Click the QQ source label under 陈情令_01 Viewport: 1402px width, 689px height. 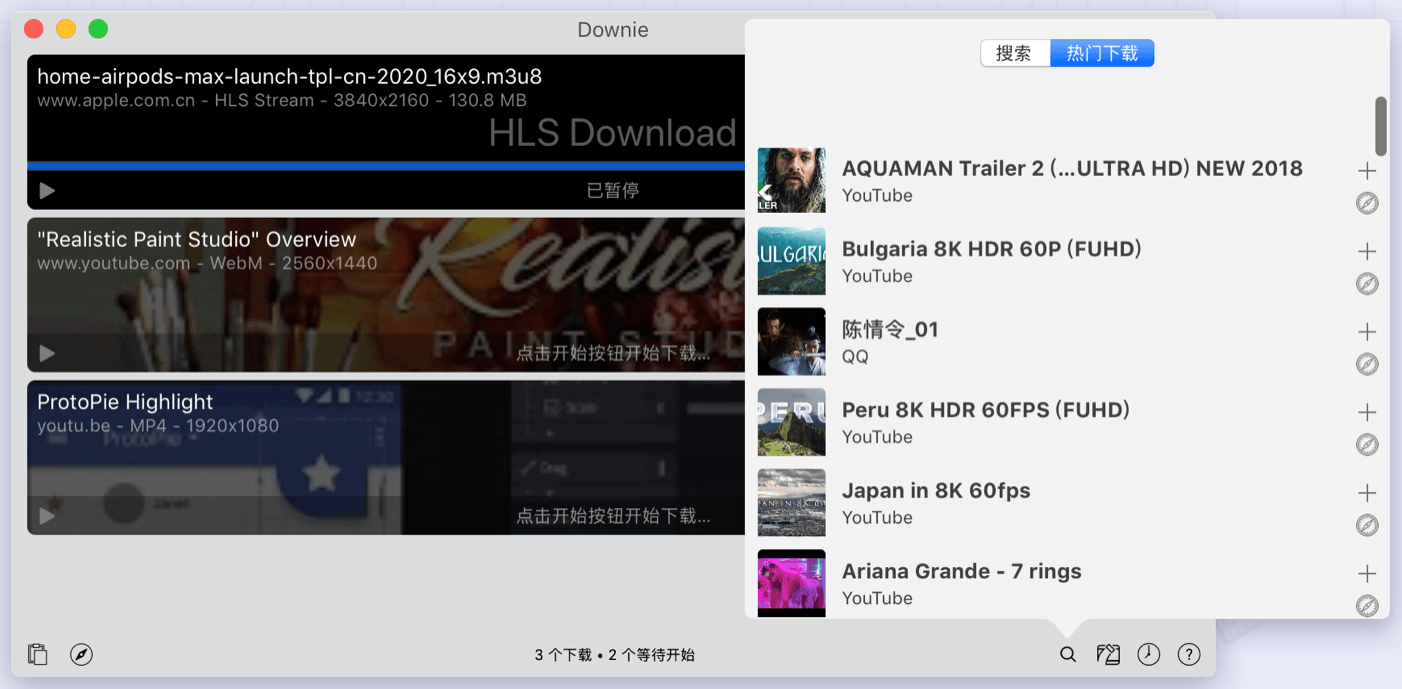(855, 357)
